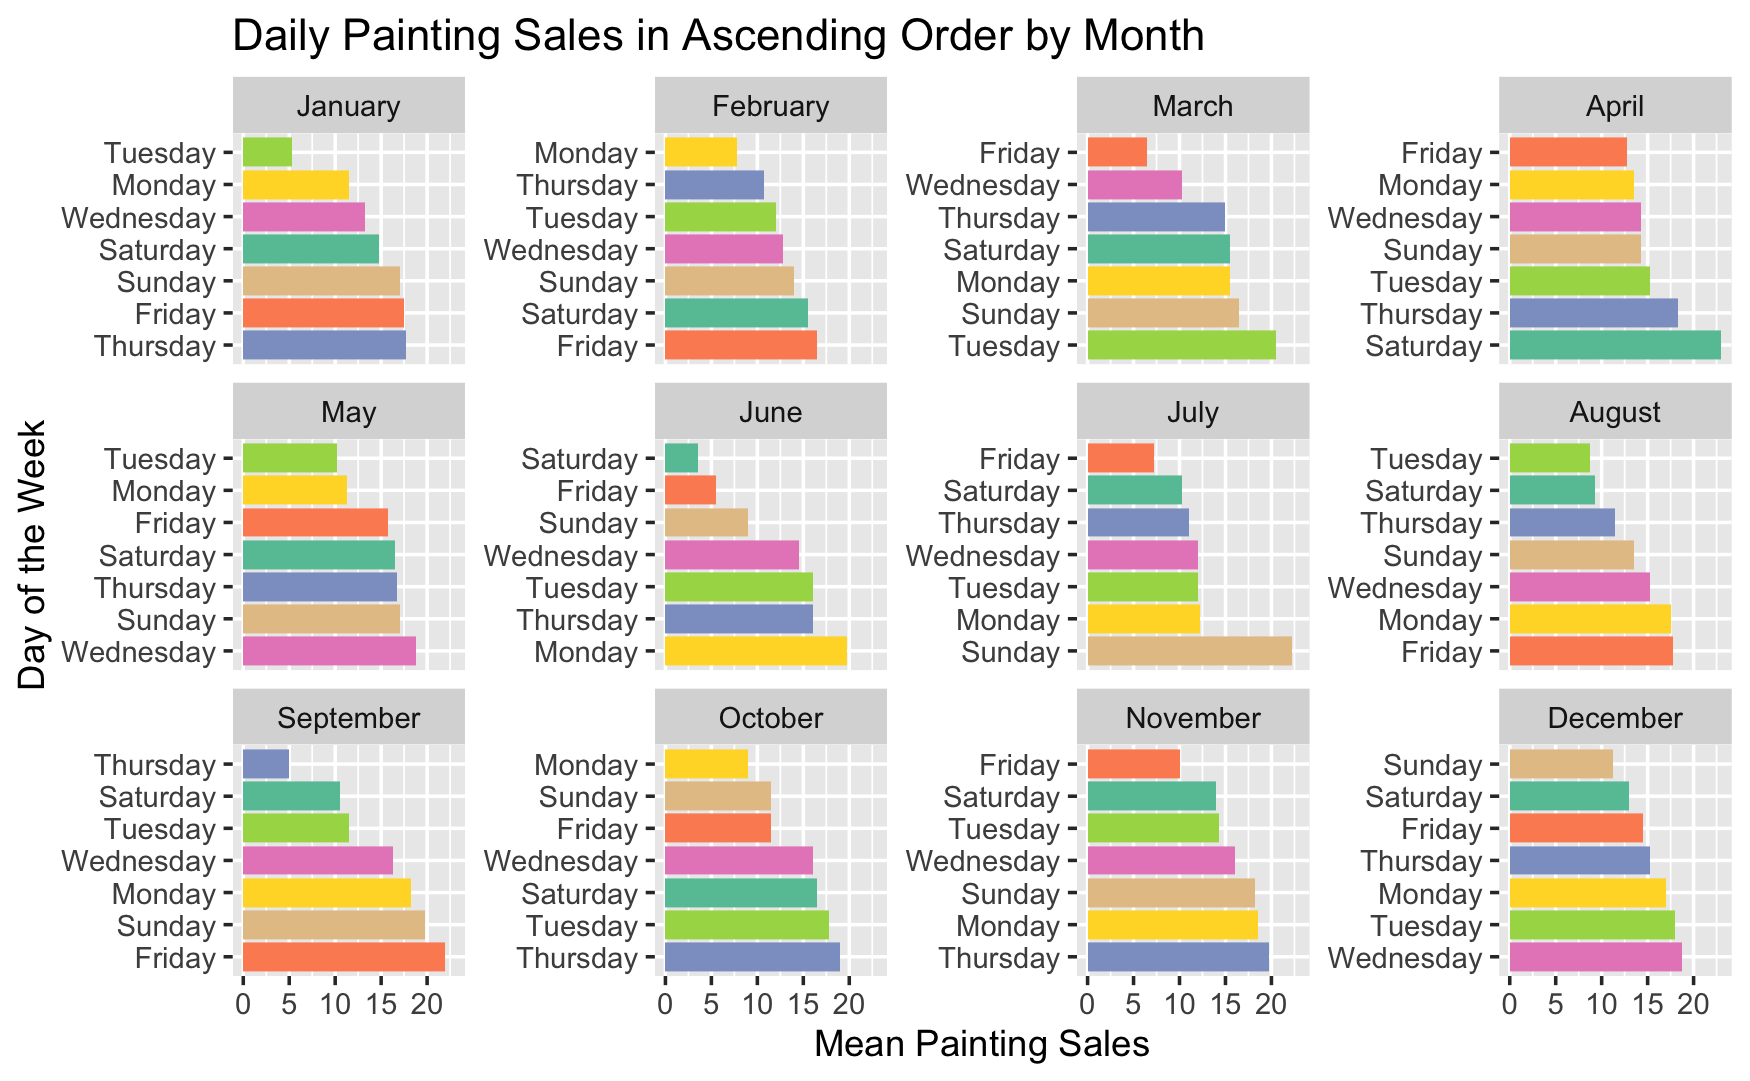Click the Day of the Week axis title
The image size is (1750, 1081).
point(32,555)
